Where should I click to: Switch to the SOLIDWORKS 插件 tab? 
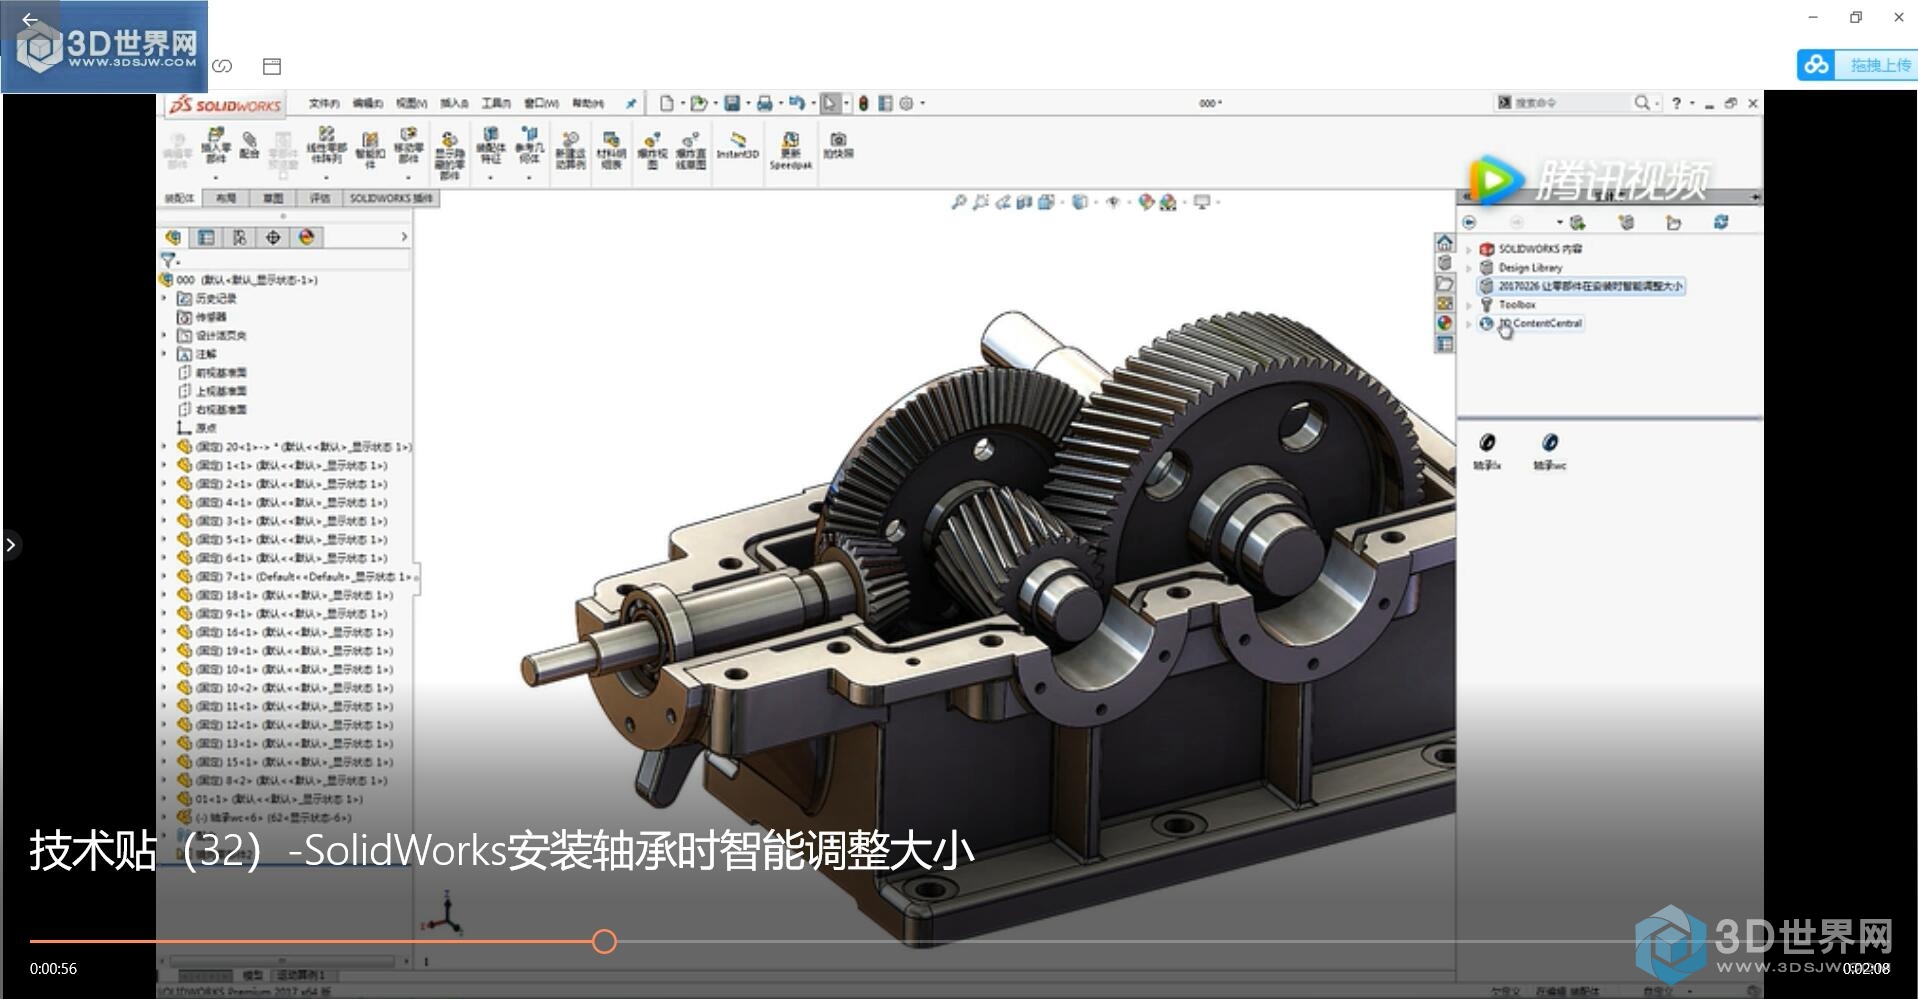391,198
